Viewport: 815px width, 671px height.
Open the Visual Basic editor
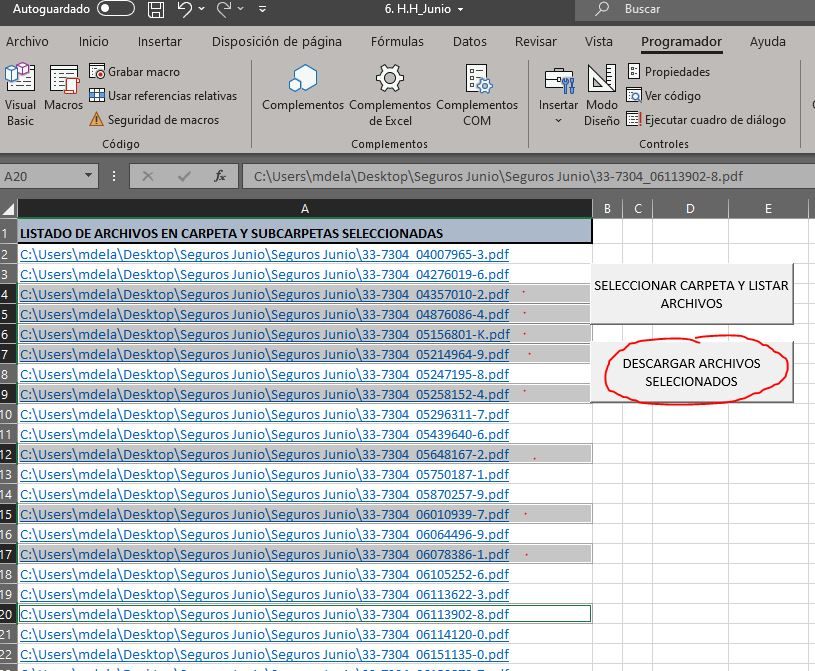point(20,95)
